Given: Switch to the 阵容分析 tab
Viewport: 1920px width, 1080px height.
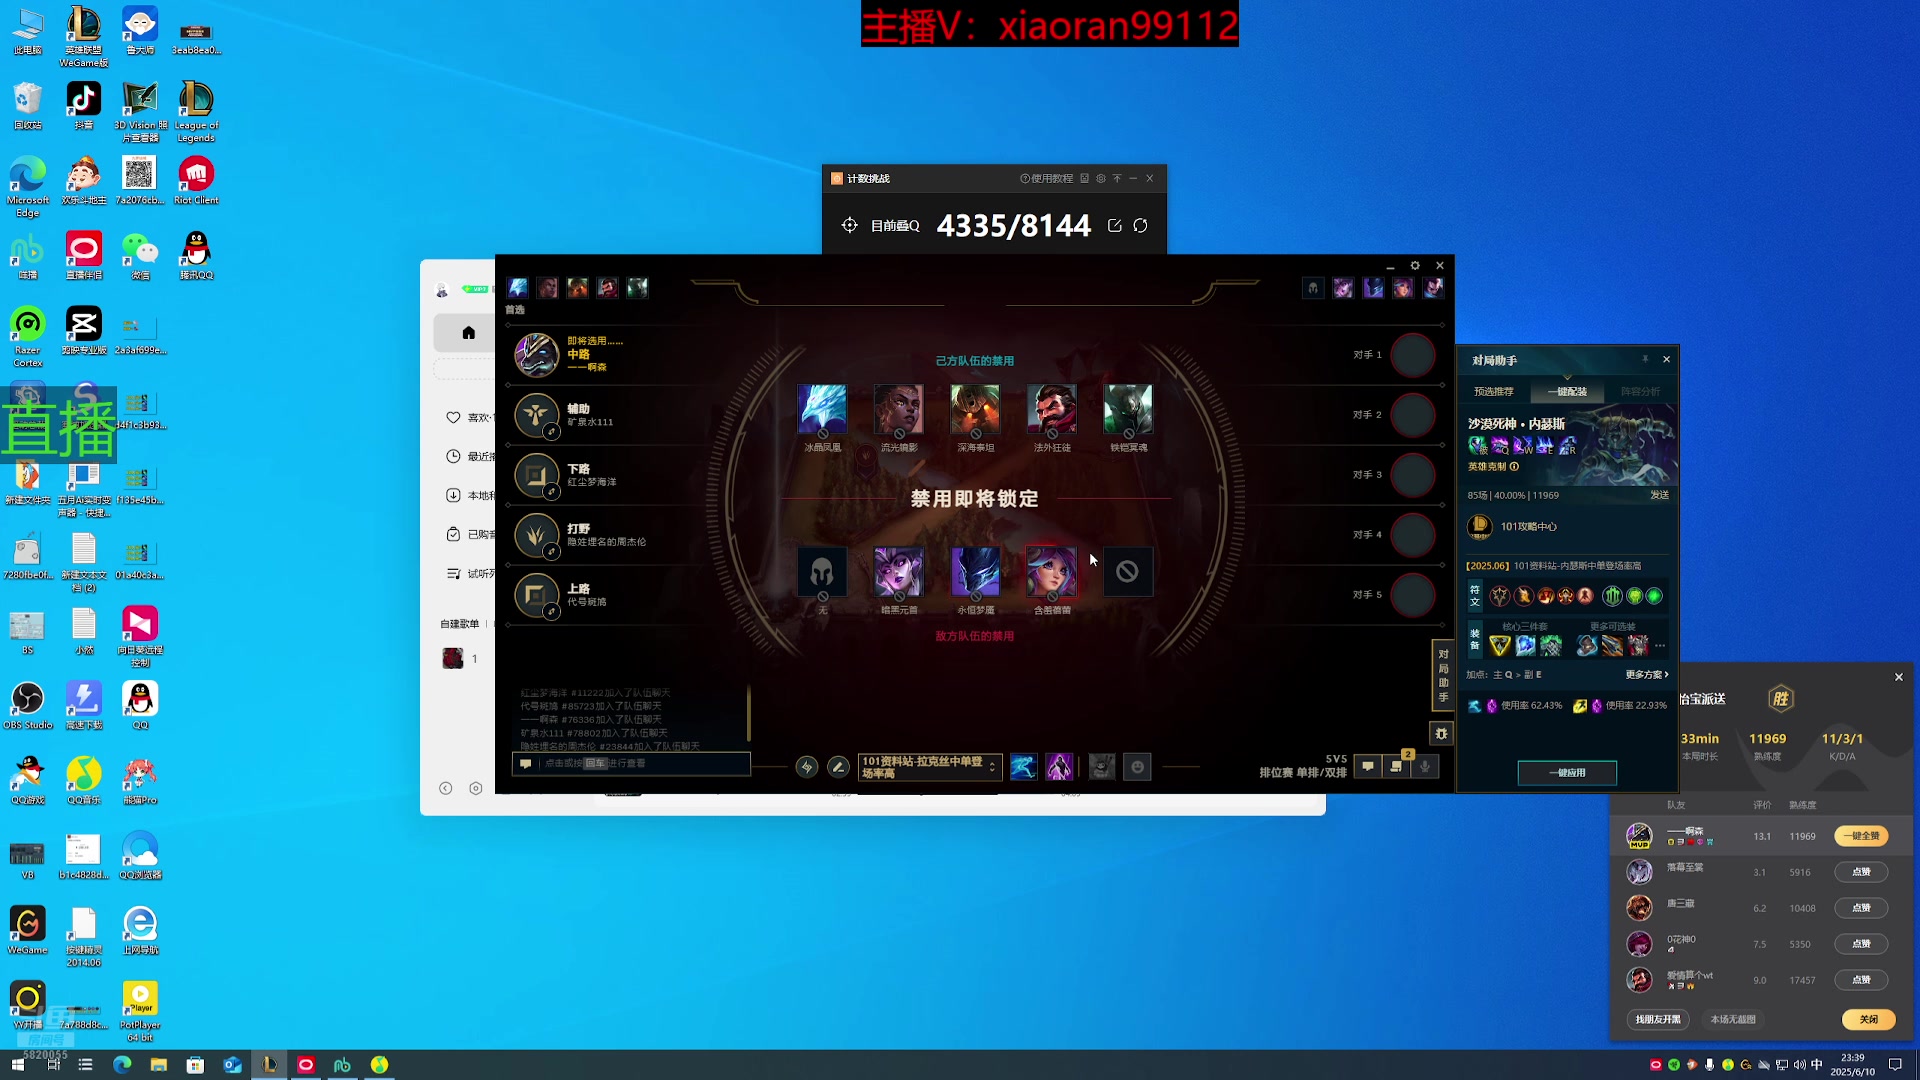Looking at the screenshot, I should pyautogui.click(x=1640, y=392).
